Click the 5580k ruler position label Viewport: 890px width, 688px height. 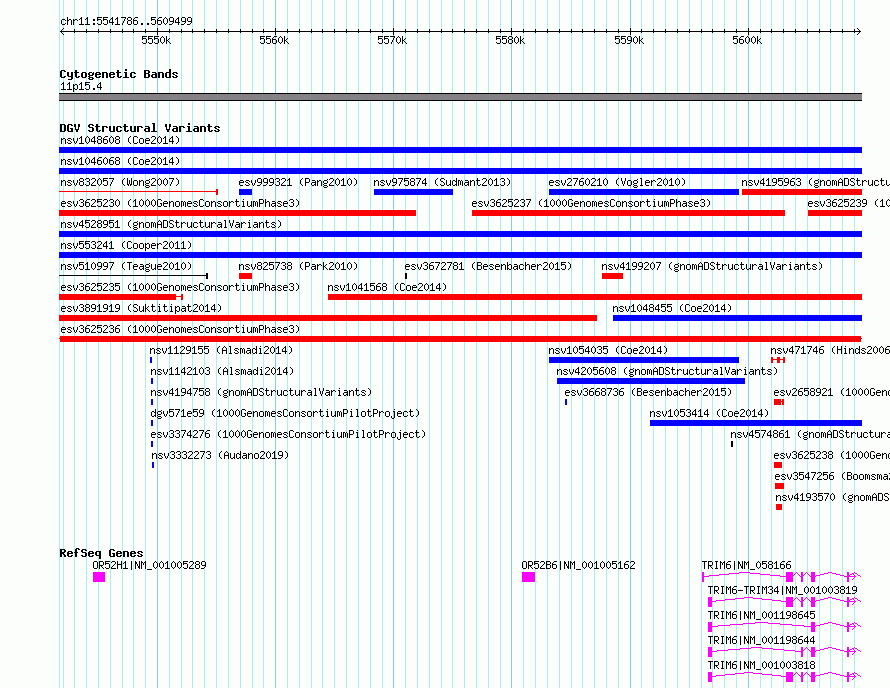(510, 41)
